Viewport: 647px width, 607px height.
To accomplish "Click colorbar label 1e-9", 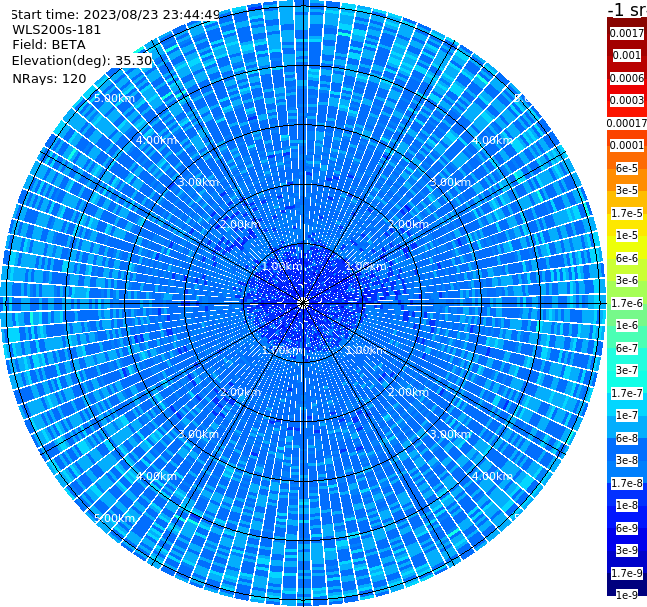I will [x=627, y=595].
